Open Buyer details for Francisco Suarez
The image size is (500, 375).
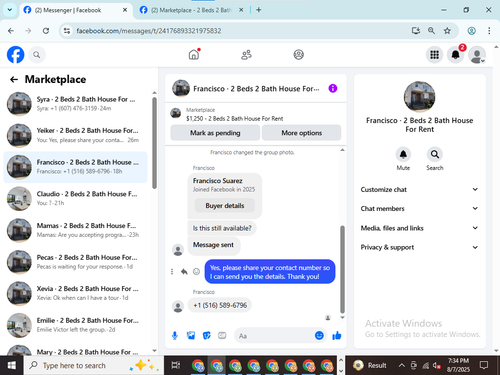tap(225, 206)
